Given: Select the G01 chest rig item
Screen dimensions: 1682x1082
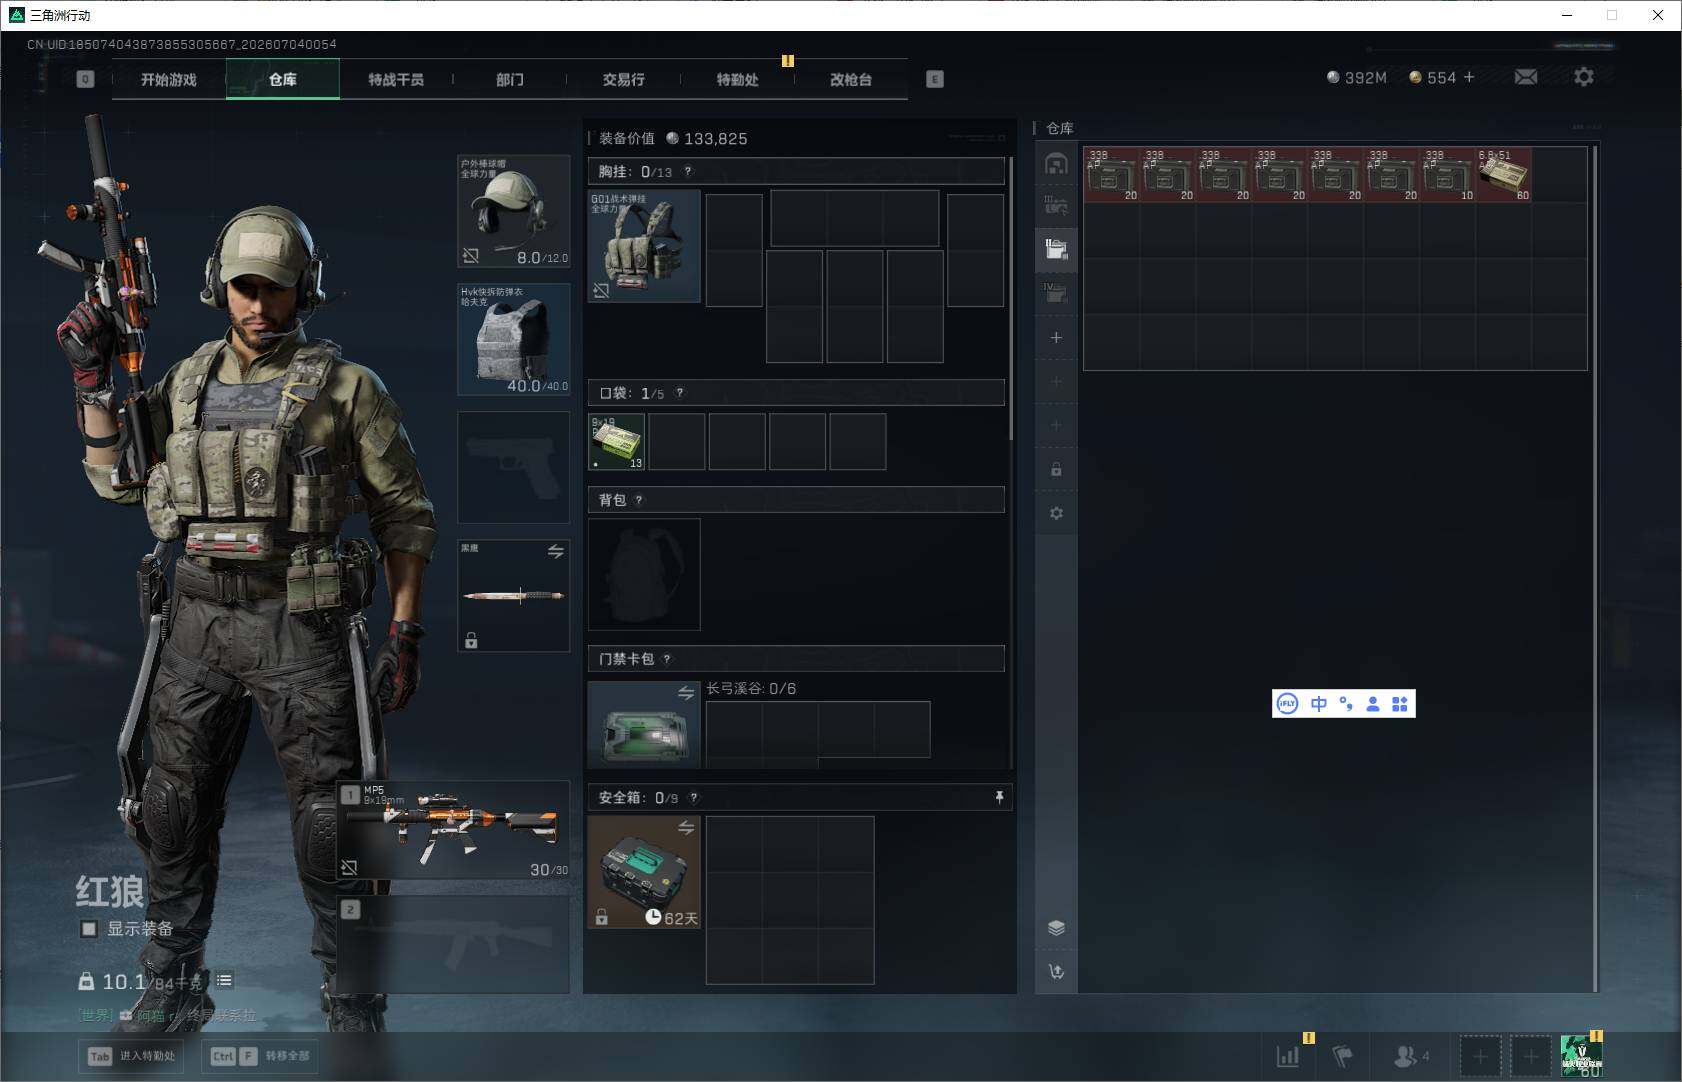Looking at the screenshot, I should coord(644,246).
